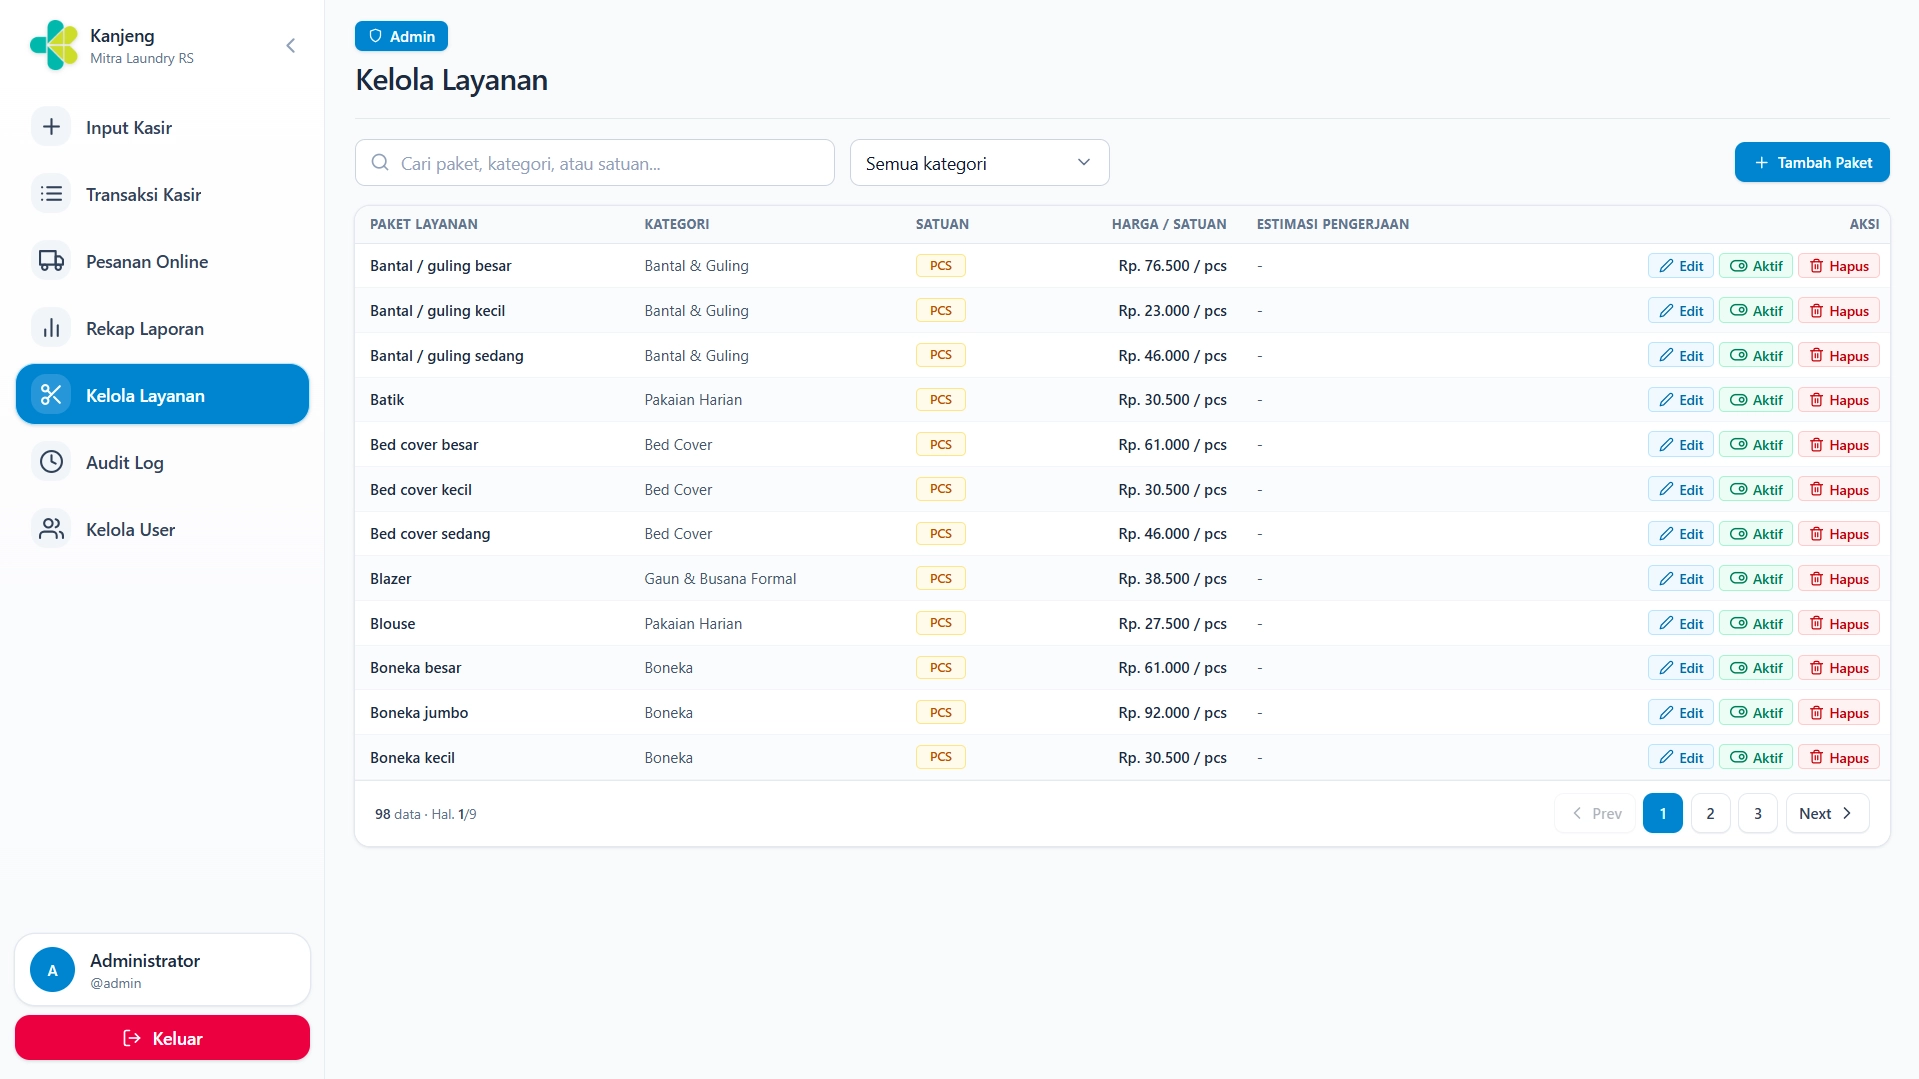This screenshot has height=1079, width=1919.
Task: Toggle Aktif status for Bantal / guling besar
Action: click(1756, 266)
